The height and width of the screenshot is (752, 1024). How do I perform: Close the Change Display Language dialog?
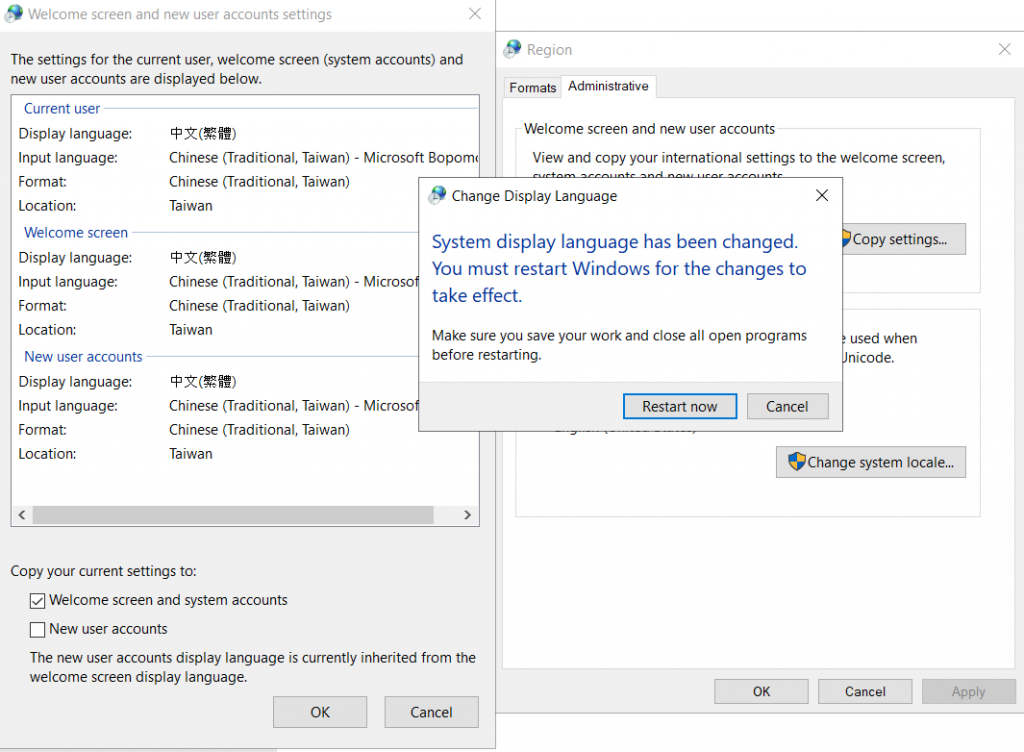coord(822,195)
